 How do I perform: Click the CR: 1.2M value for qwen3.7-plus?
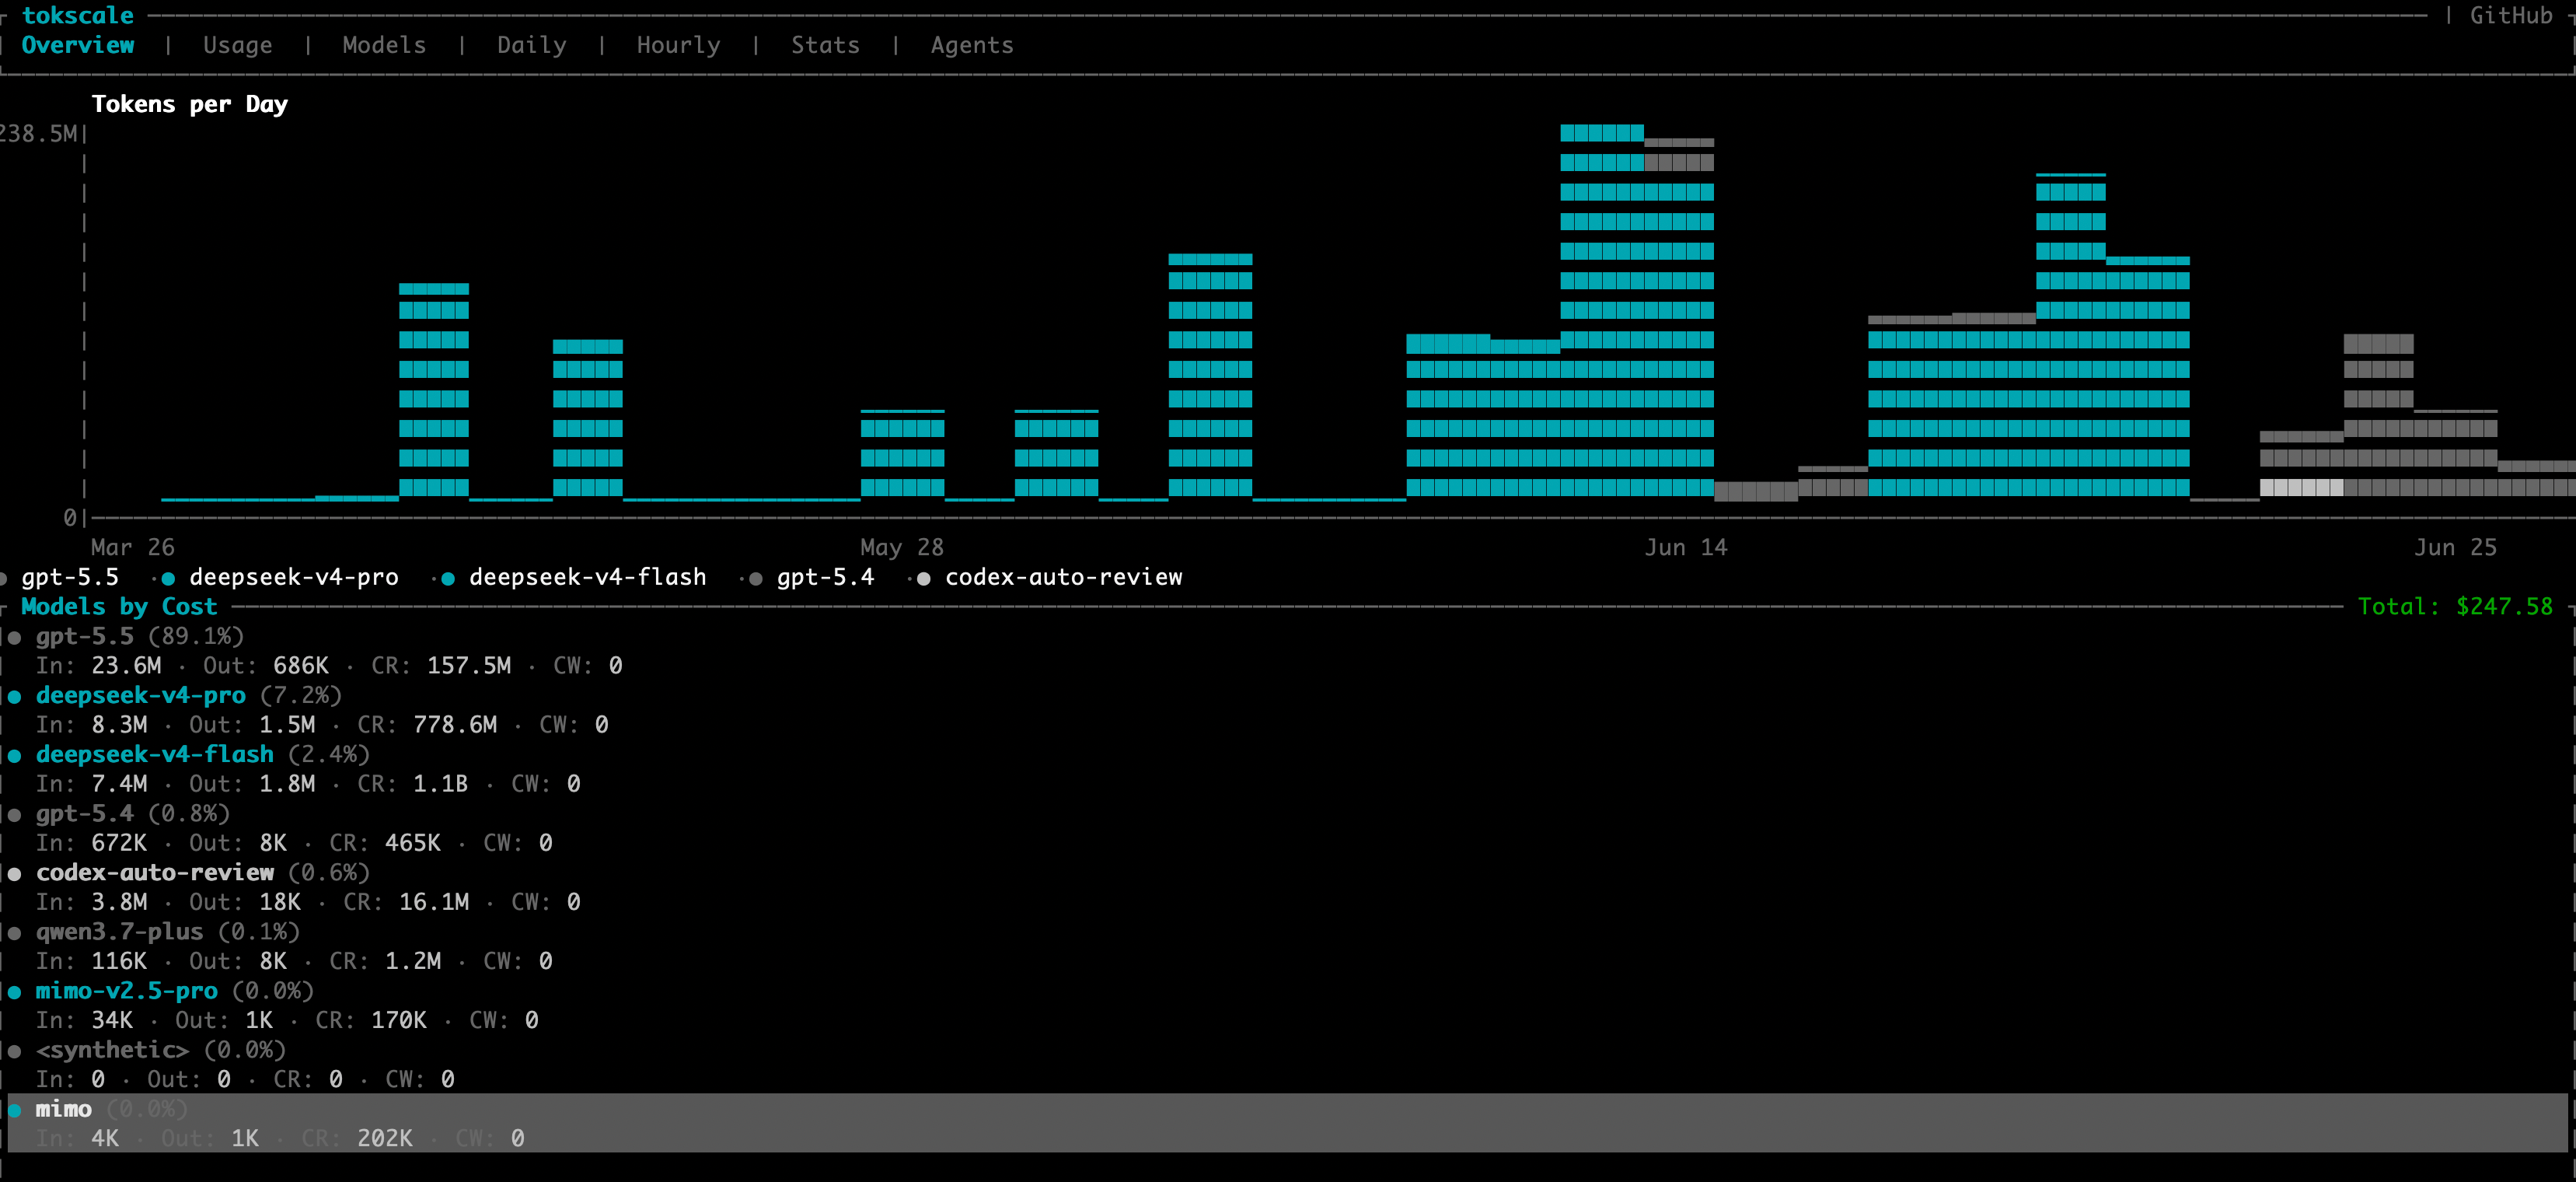tap(385, 961)
